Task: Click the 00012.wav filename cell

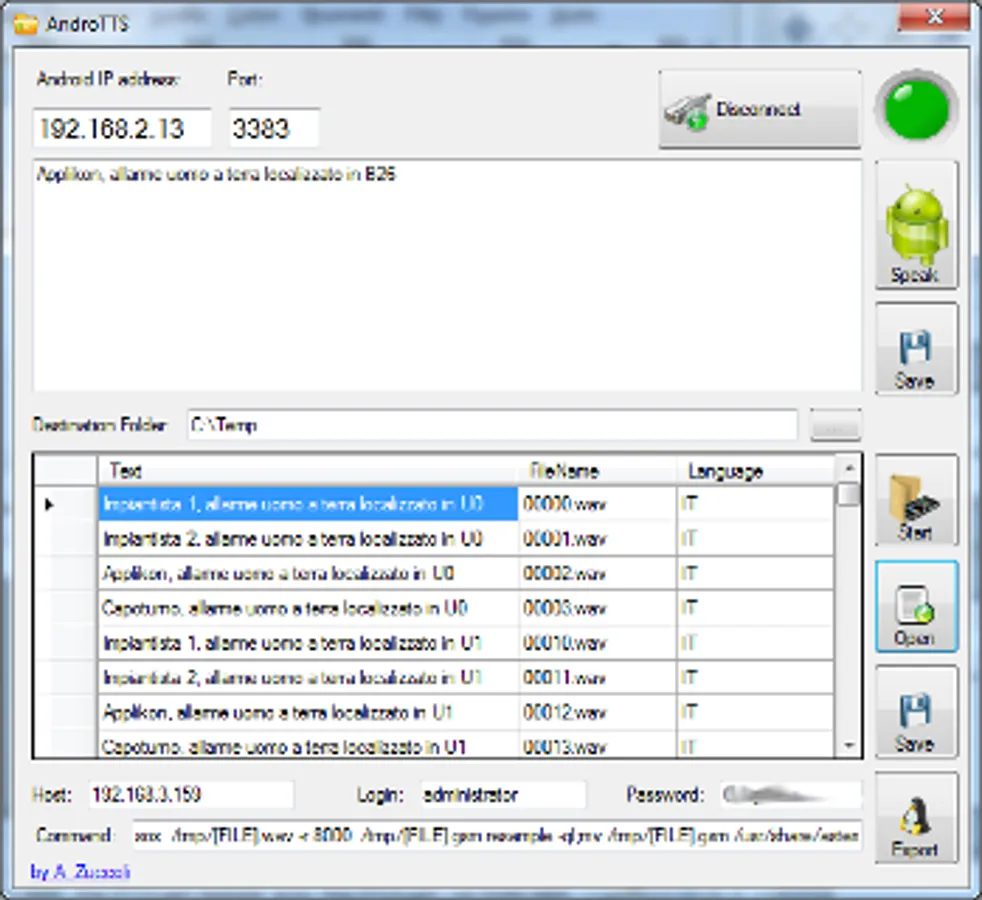Action: [597, 712]
